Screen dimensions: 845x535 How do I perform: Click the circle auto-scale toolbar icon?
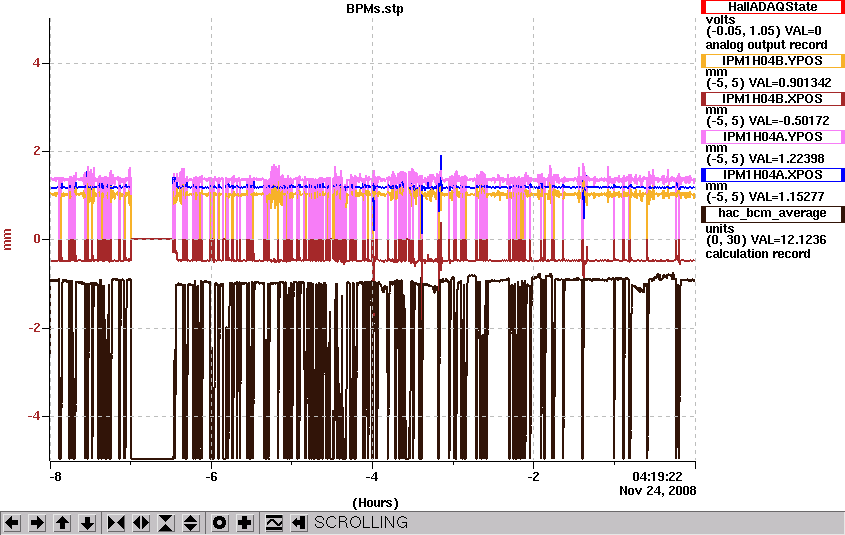[x=219, y=523]
